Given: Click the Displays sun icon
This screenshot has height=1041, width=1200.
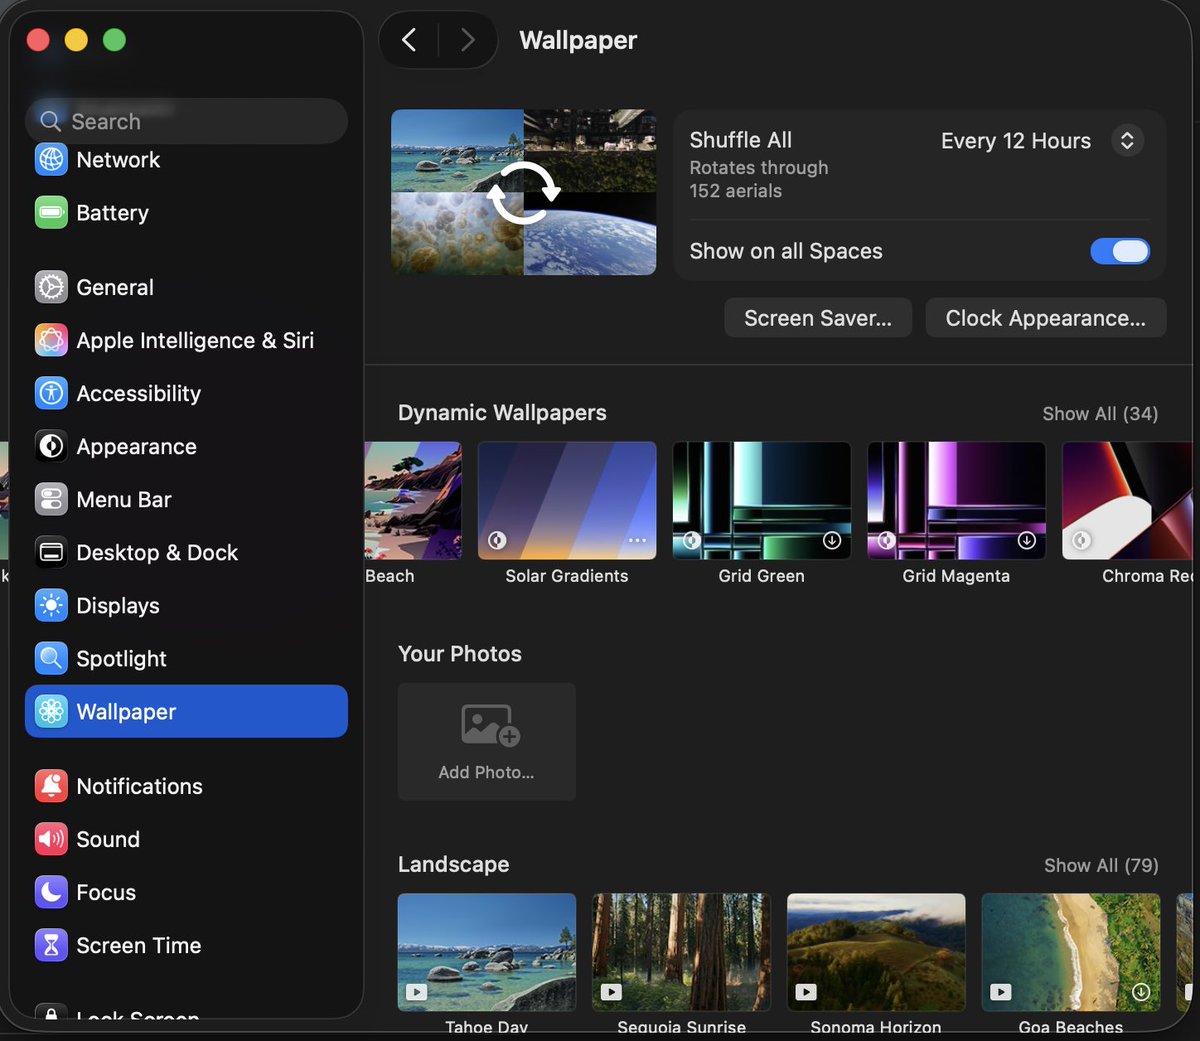Looking at the screenshot, I should pos(51,605).
